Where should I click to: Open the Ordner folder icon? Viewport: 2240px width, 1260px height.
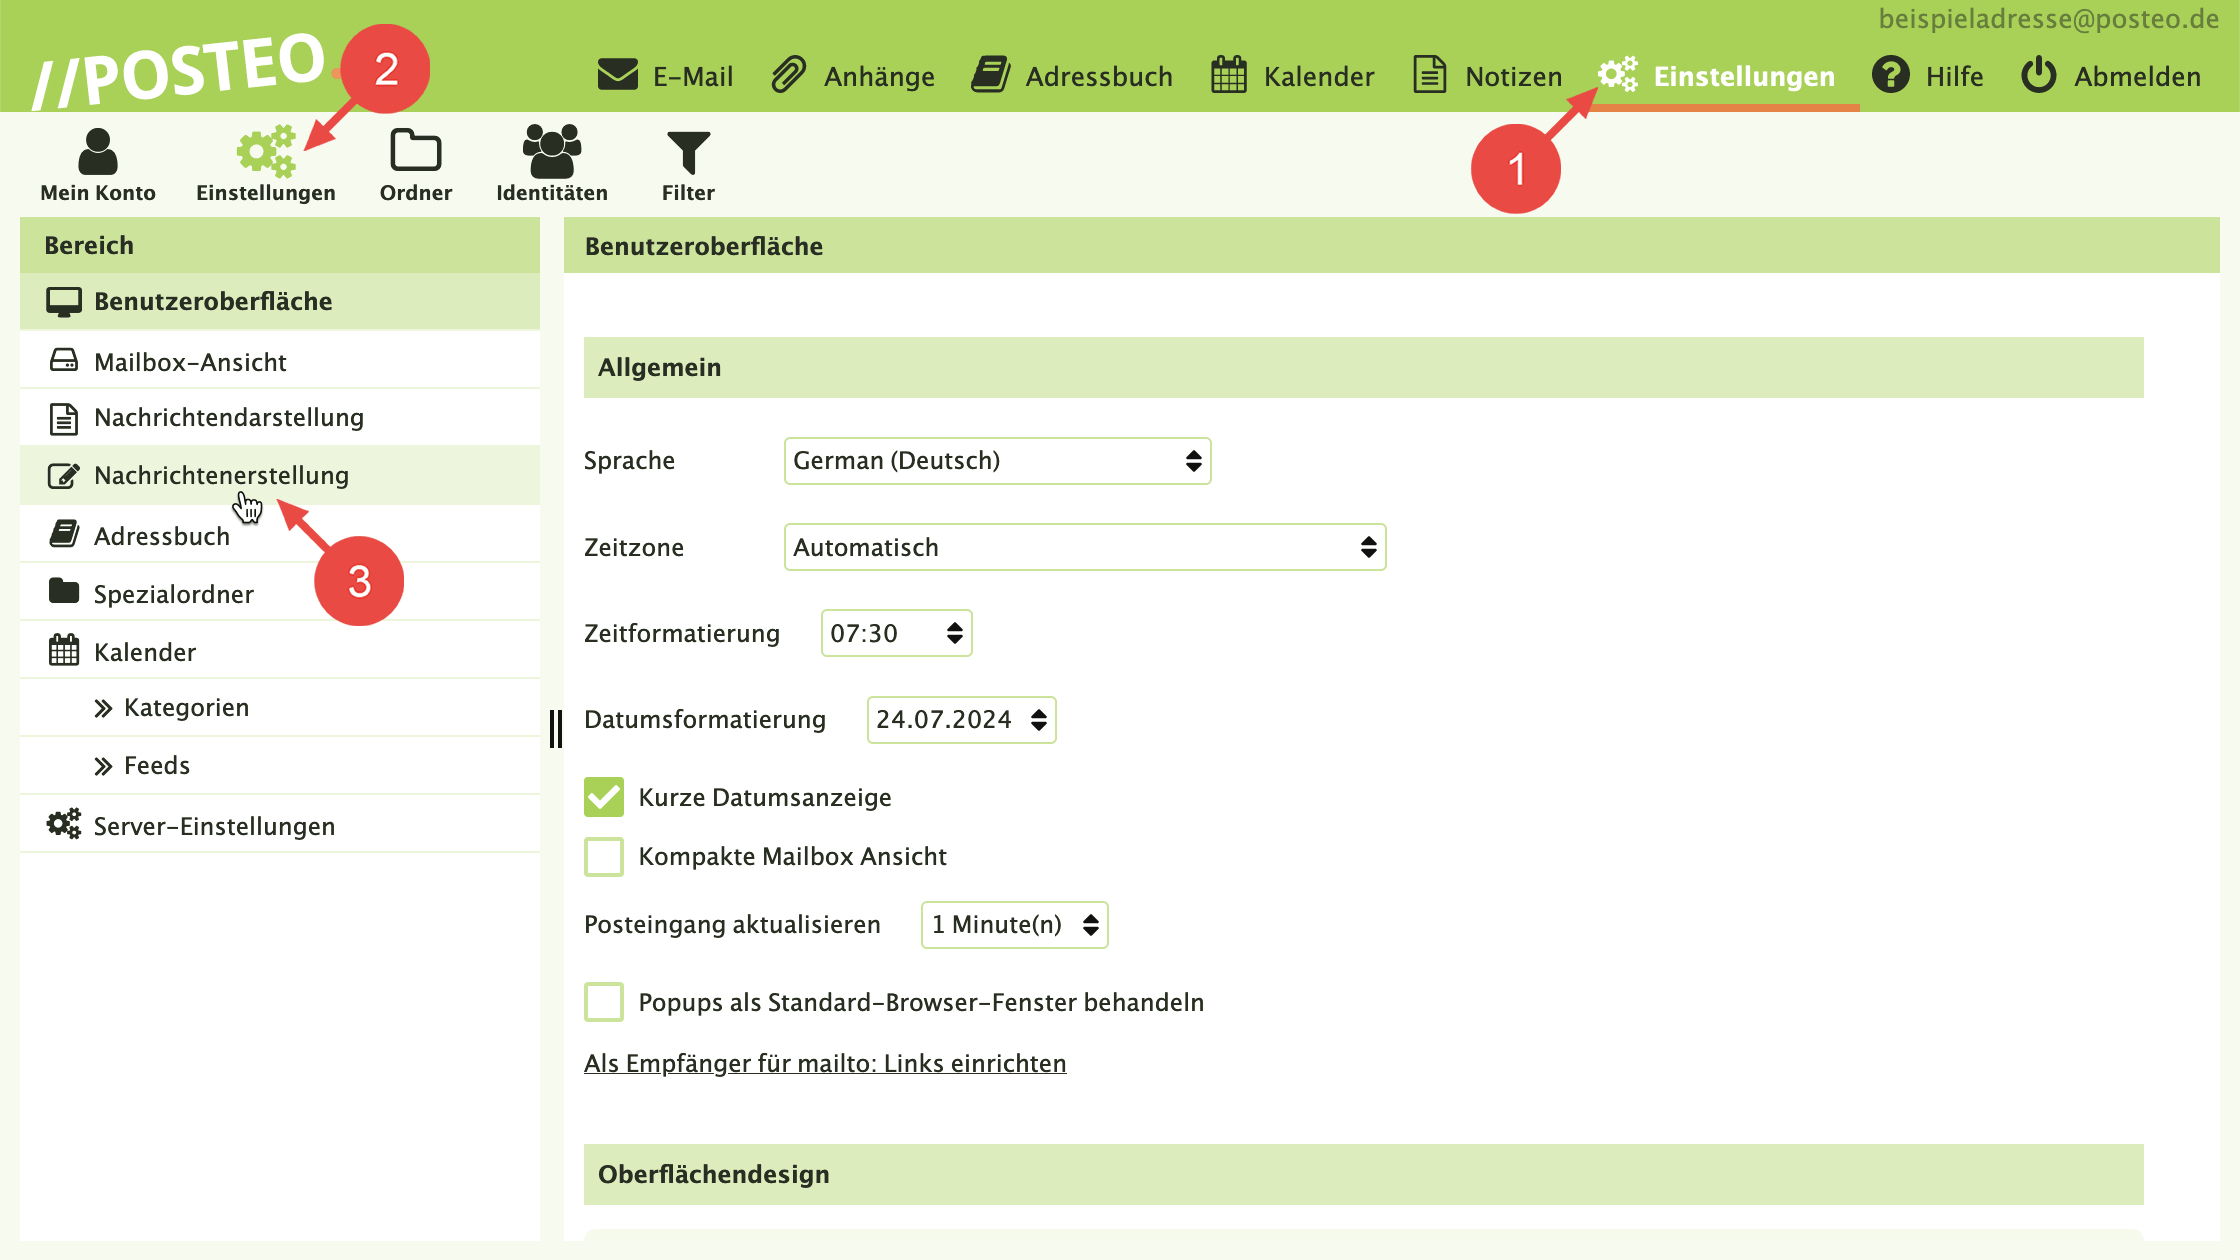(x=415, y=151)
